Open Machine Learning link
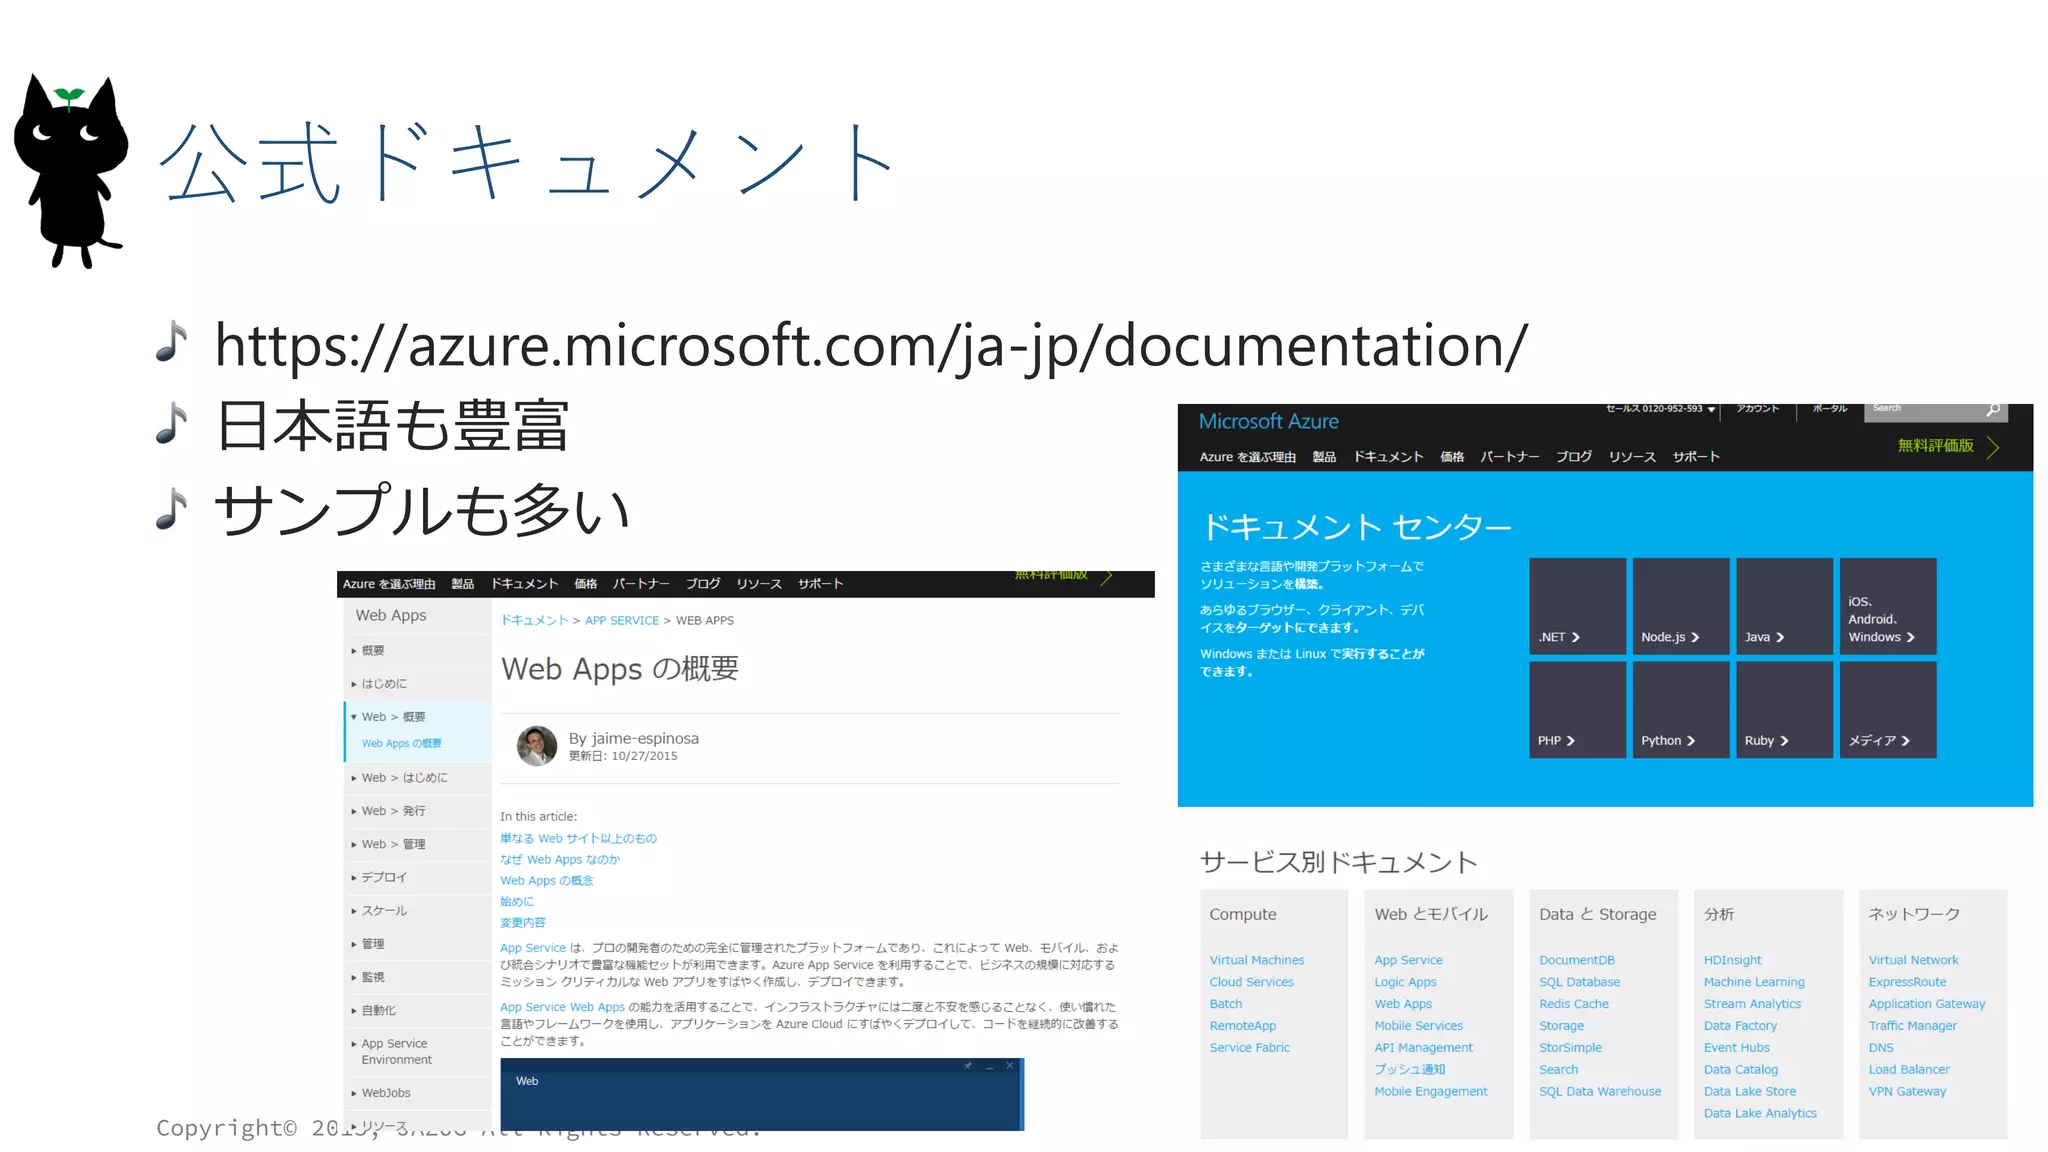 pos(1754,982)
